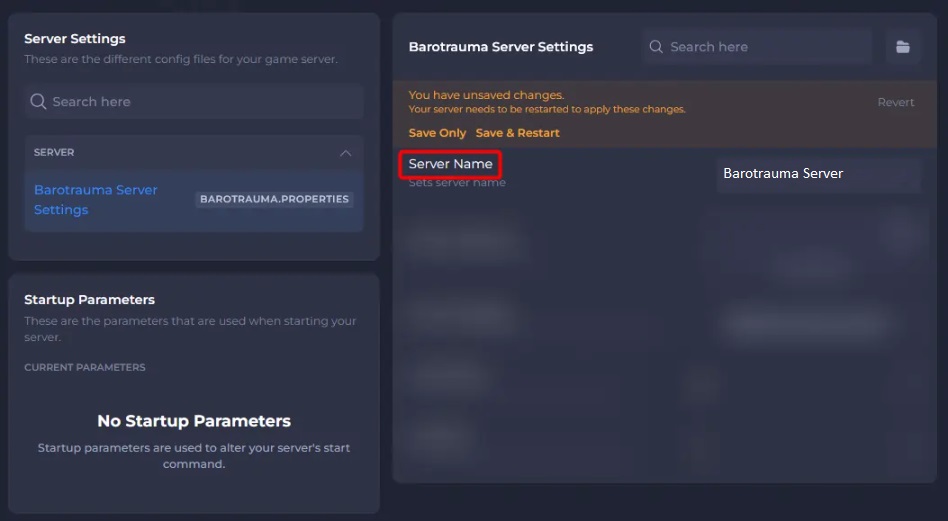Choose Save & Restart

(517, 133)
